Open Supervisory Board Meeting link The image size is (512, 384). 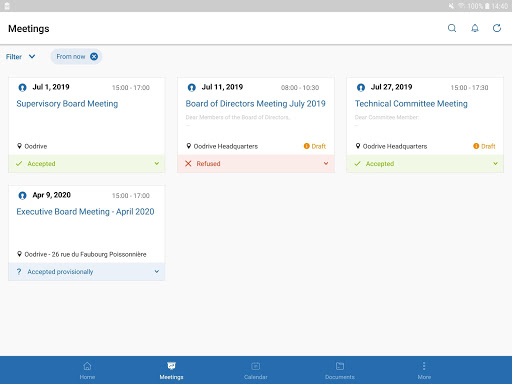tap(67, 104)
